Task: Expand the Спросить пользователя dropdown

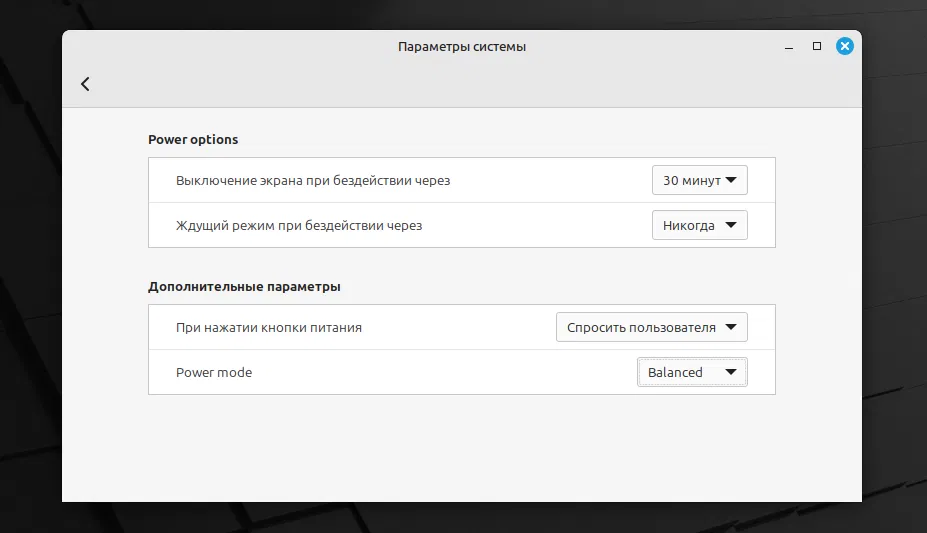Action: [651, 327]
